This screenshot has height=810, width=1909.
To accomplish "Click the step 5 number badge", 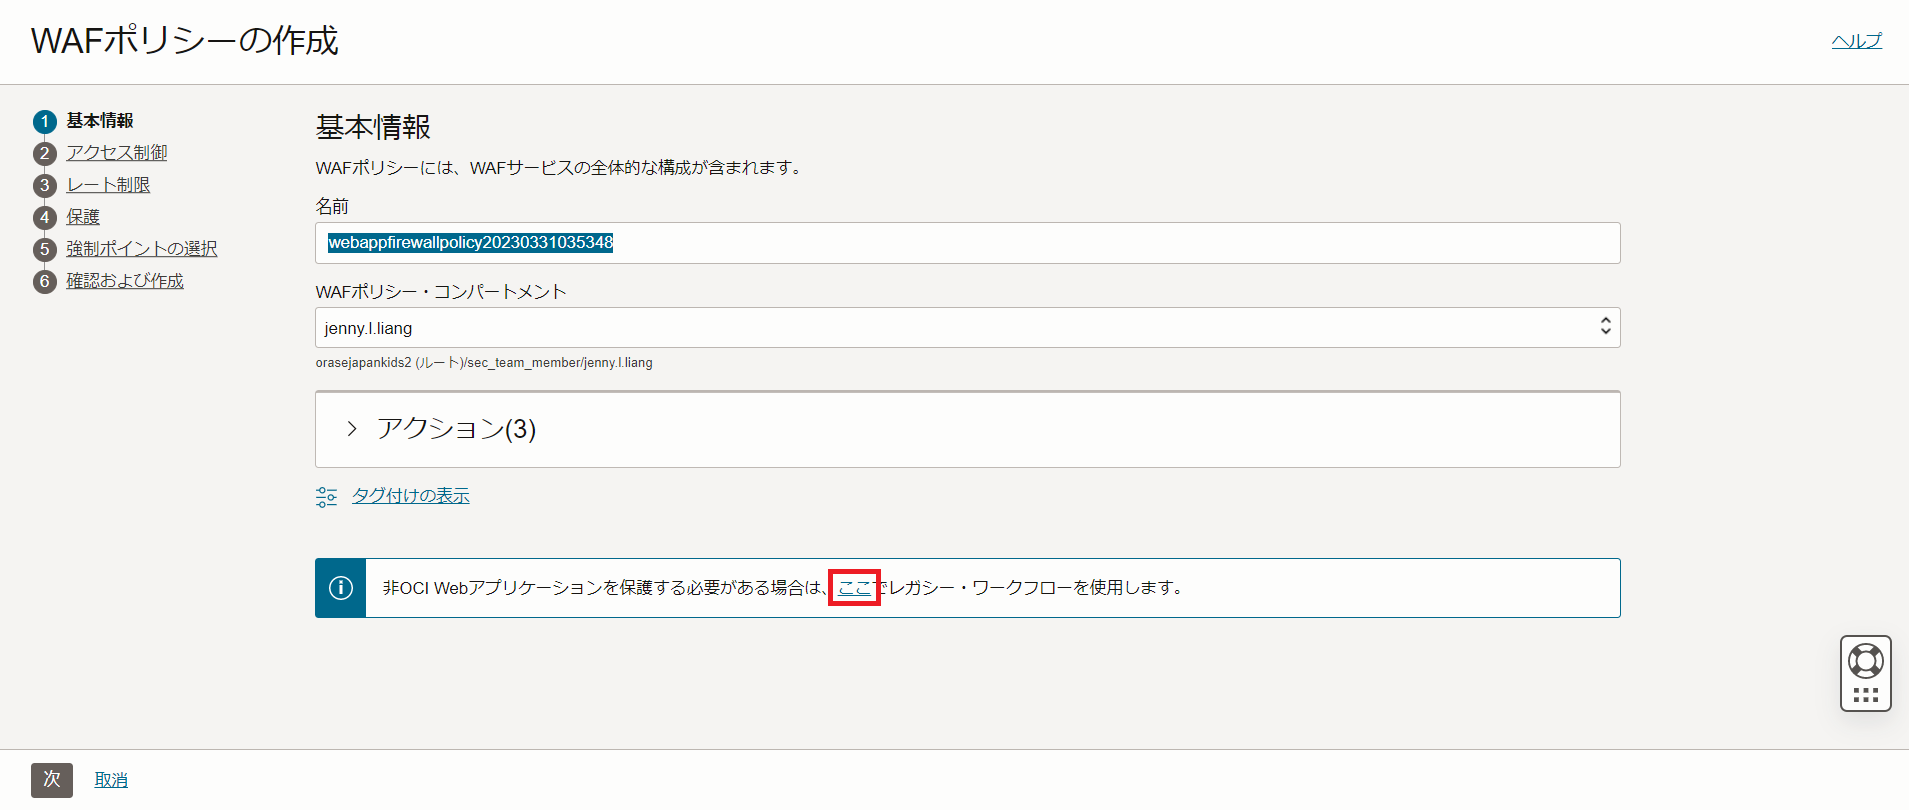I will click(x=44, y=250).
